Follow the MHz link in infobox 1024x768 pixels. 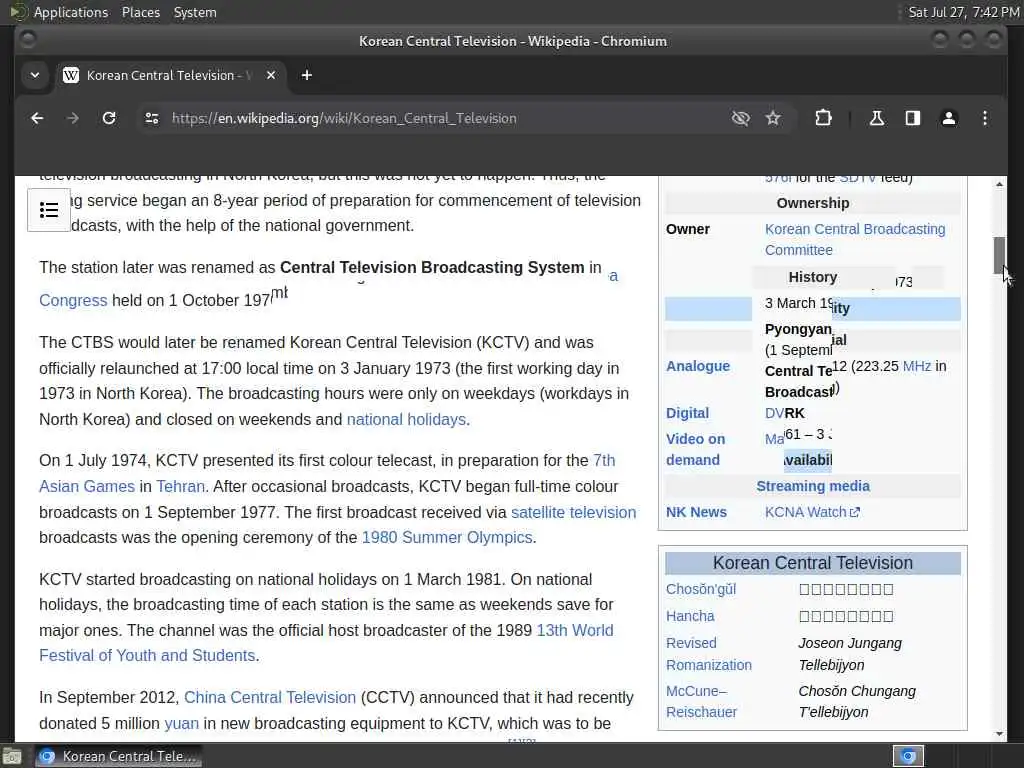pos(917,366)
